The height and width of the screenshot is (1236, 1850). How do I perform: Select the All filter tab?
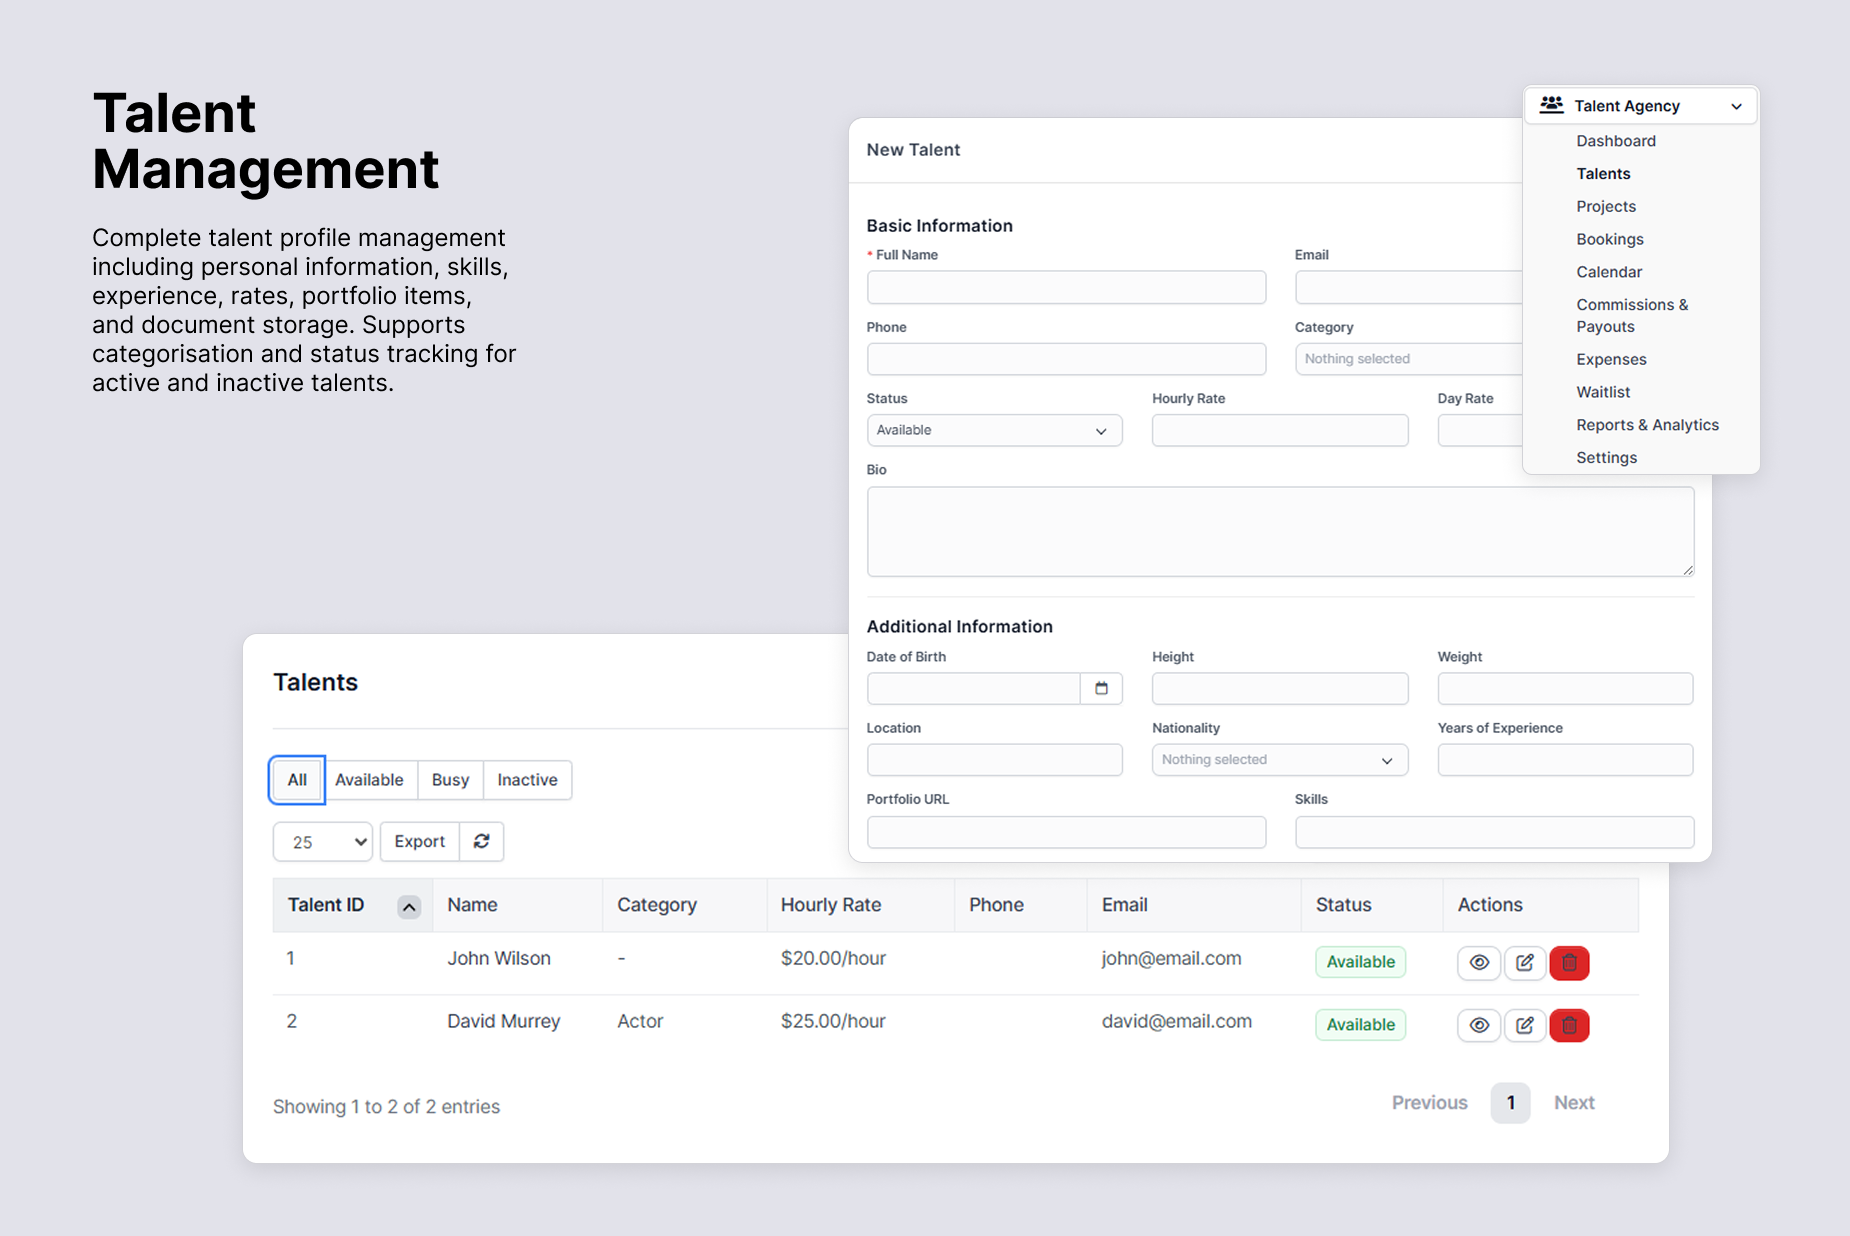(297, 780)
